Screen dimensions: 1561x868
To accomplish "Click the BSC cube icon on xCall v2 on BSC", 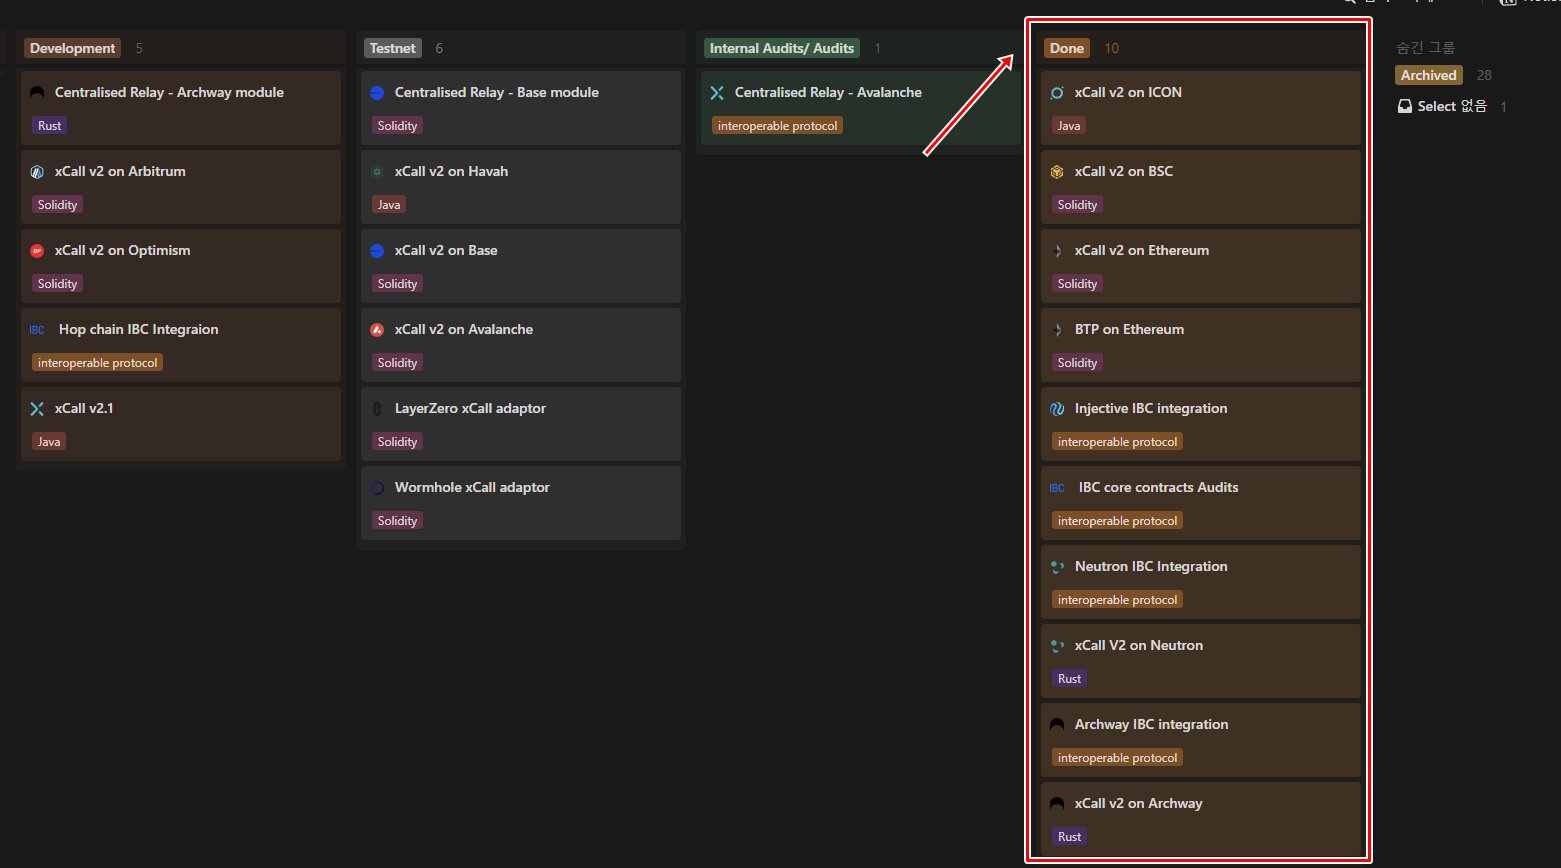I will (1057, 172).
